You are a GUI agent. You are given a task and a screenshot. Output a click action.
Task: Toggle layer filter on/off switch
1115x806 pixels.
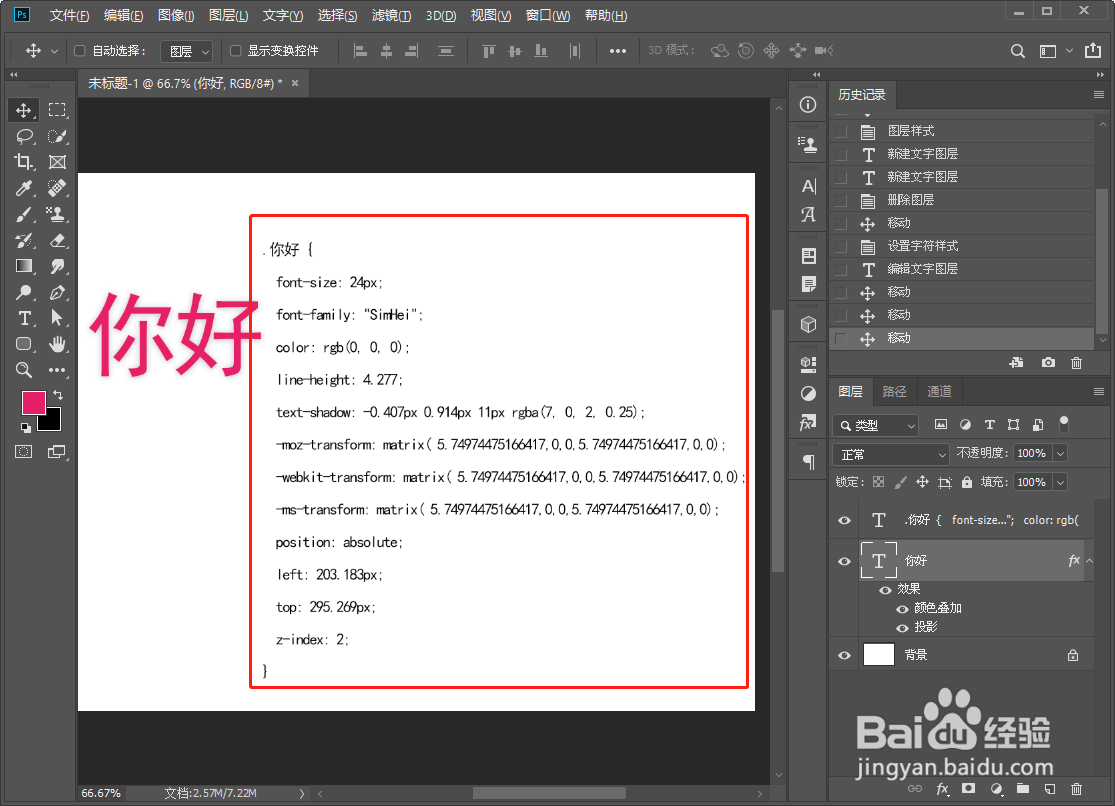point(1064,424)
